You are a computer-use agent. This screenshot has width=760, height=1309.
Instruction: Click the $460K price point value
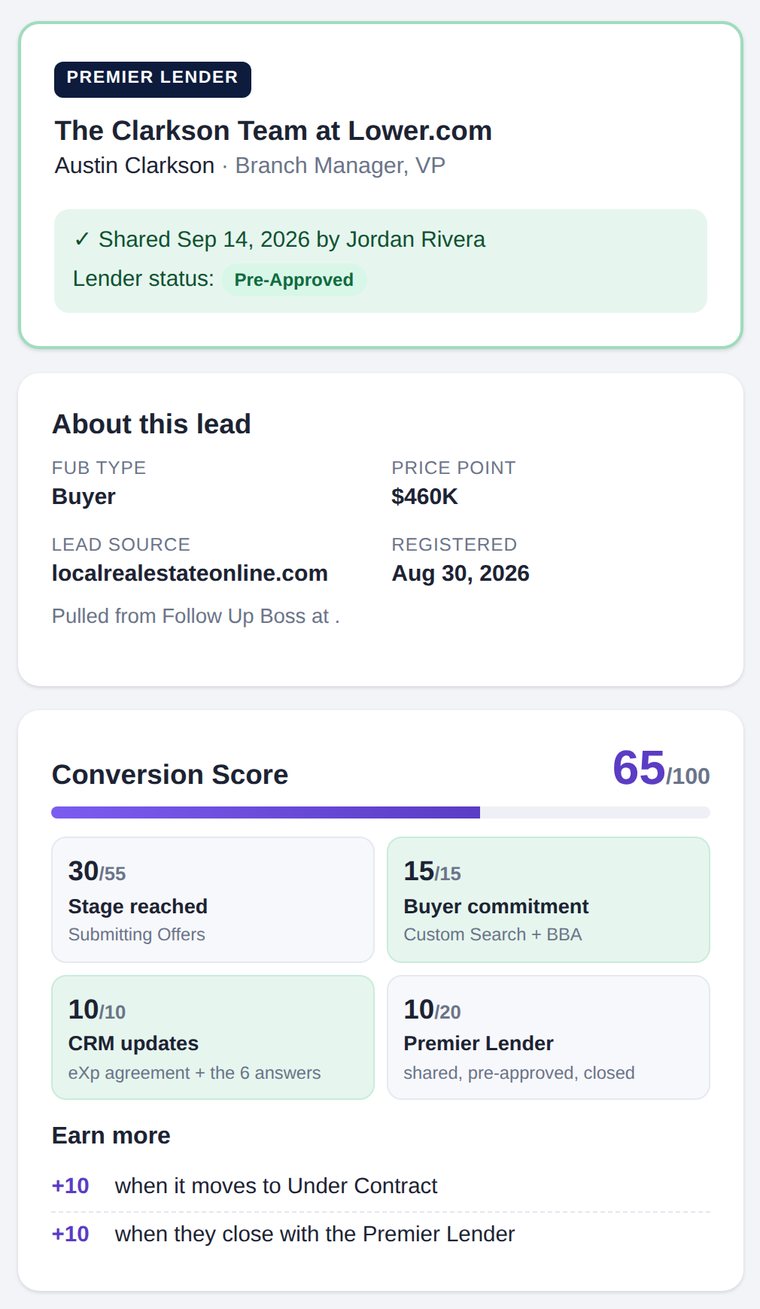click(x=425, y=496)
